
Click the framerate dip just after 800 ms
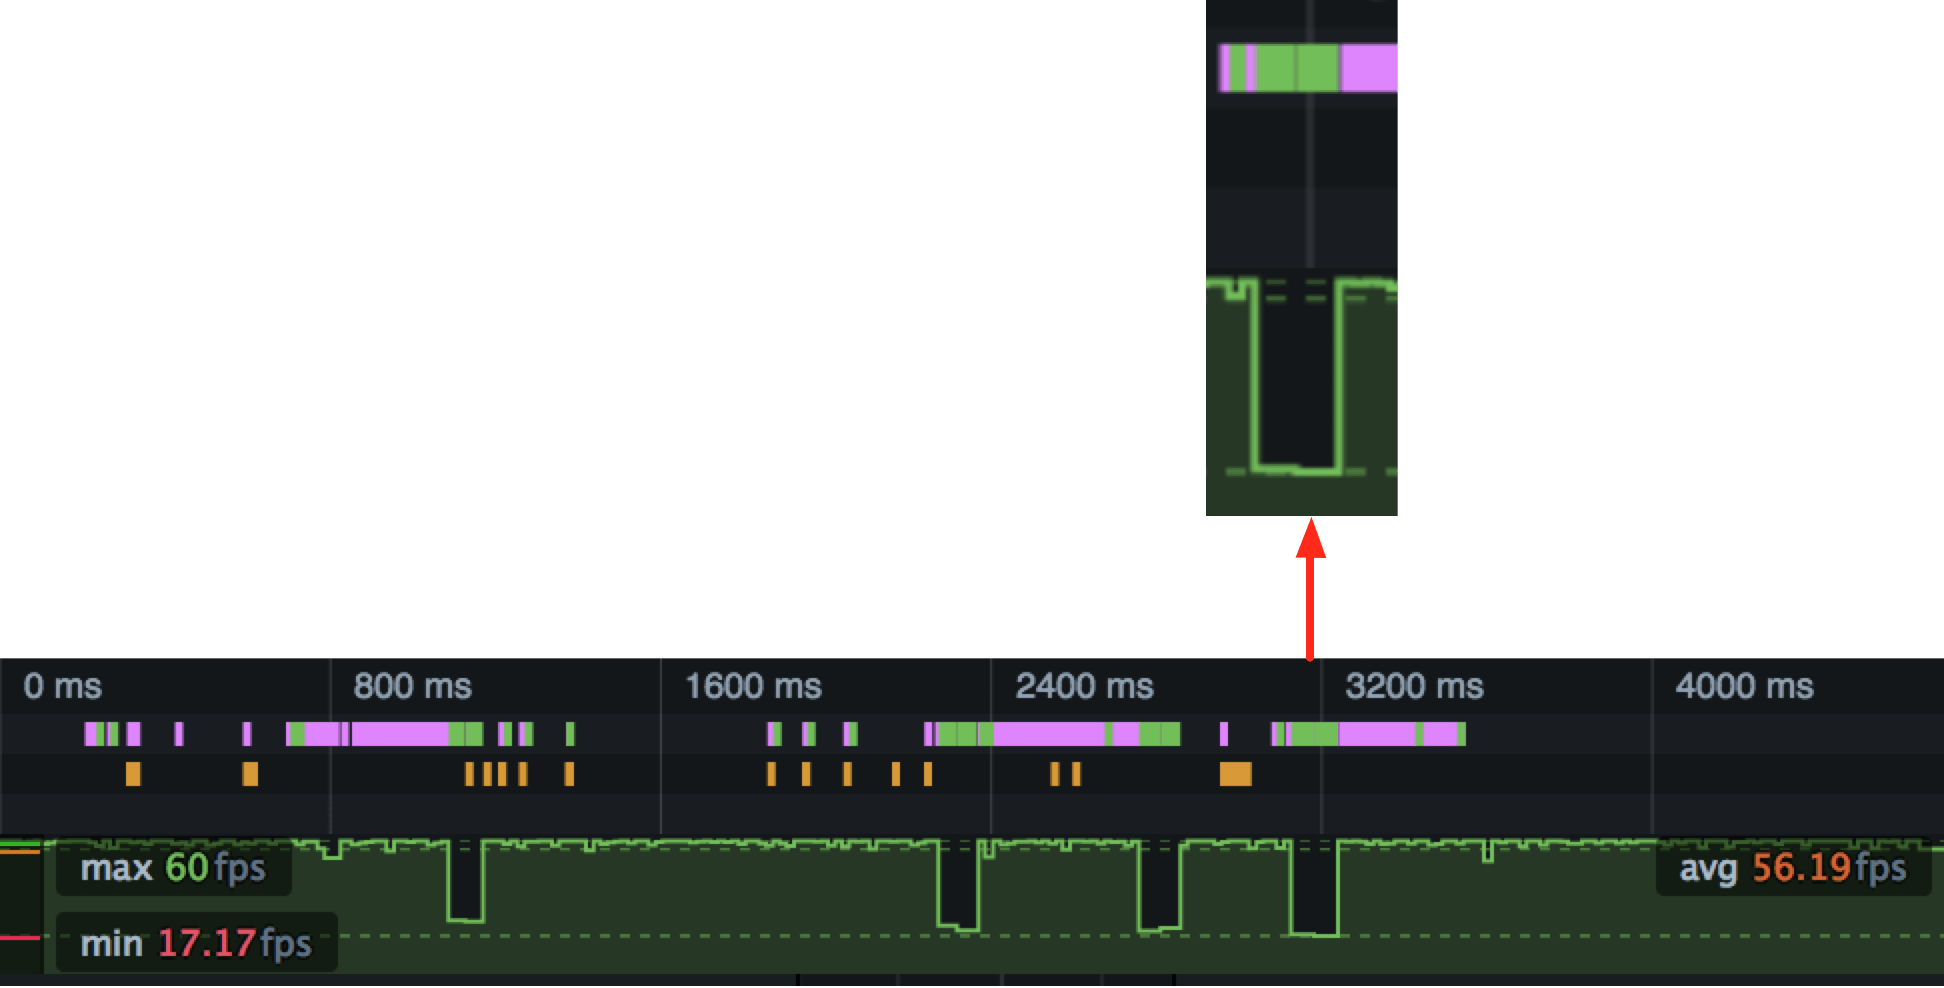465,882
